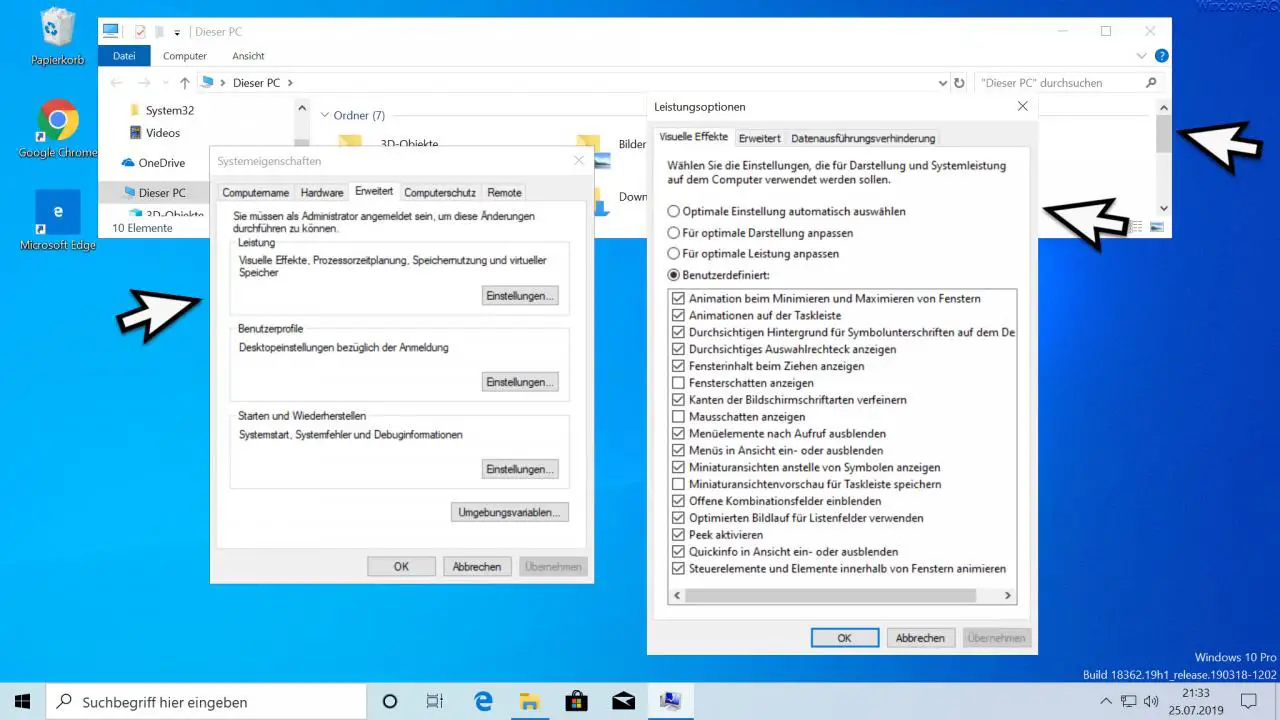This screenshot has width=1280, height=720.
Task: Click Einstellungen button under Leistung
Action: [520, 296]
